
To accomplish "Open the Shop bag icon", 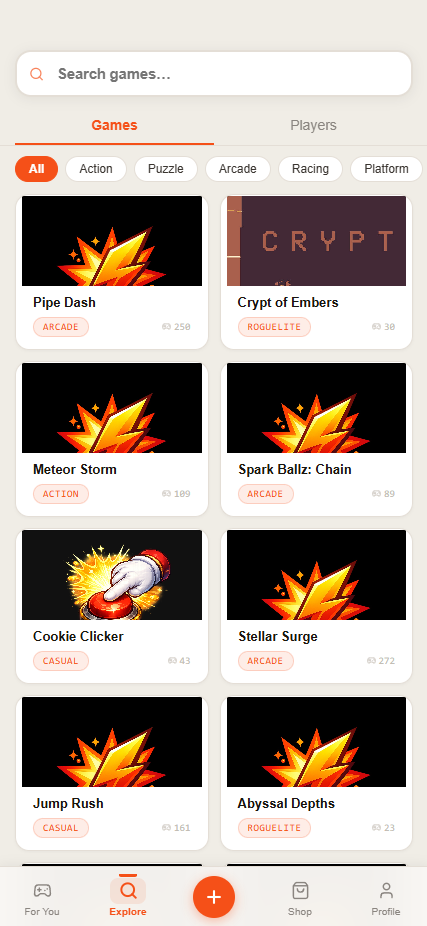I will (x=300, y=890).
